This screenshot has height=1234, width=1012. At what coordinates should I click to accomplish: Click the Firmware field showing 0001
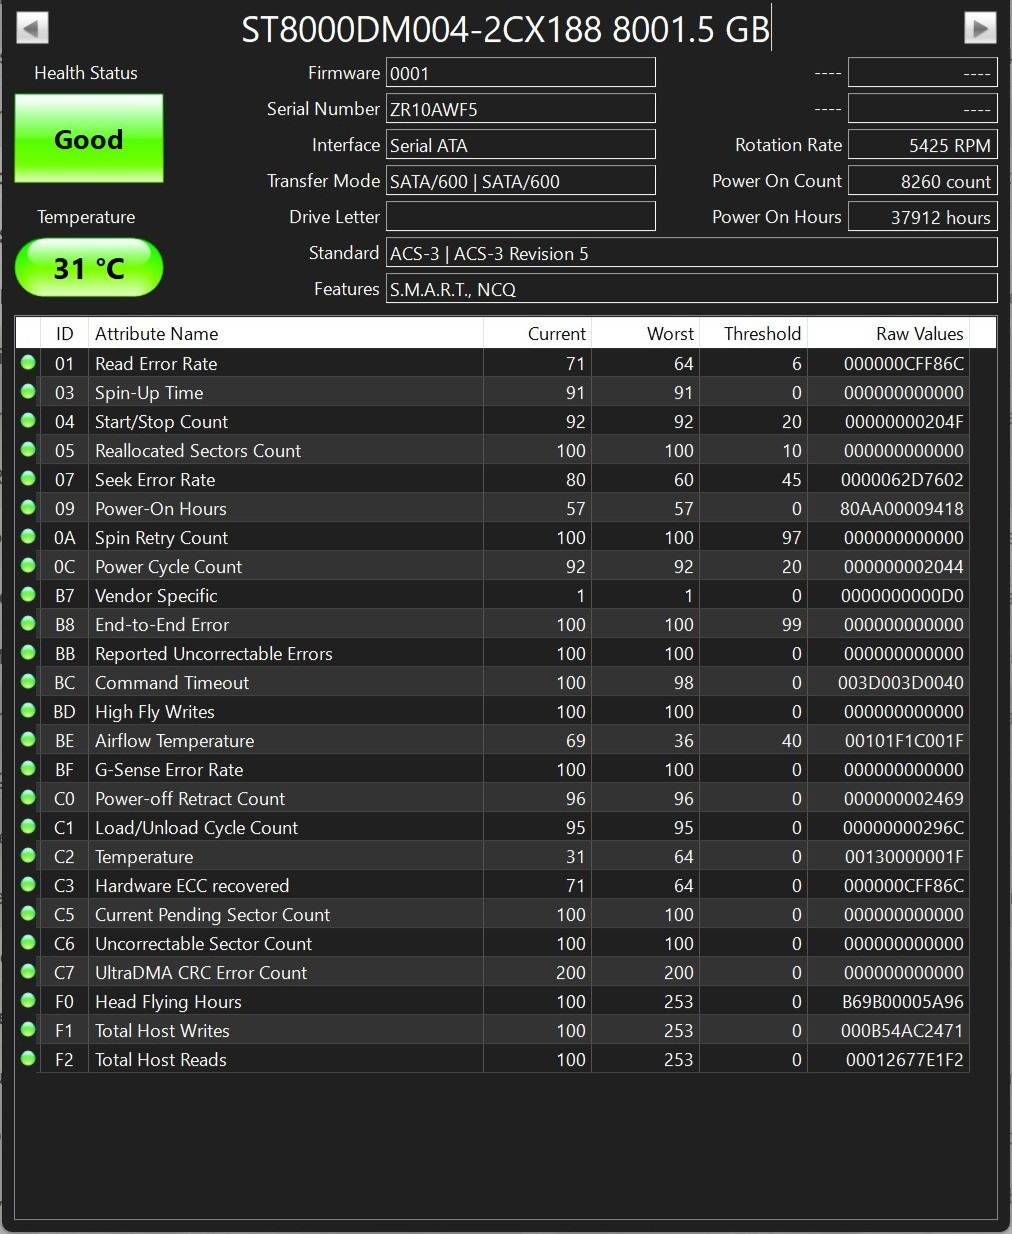pyautogui.click(x=521, y=73)
